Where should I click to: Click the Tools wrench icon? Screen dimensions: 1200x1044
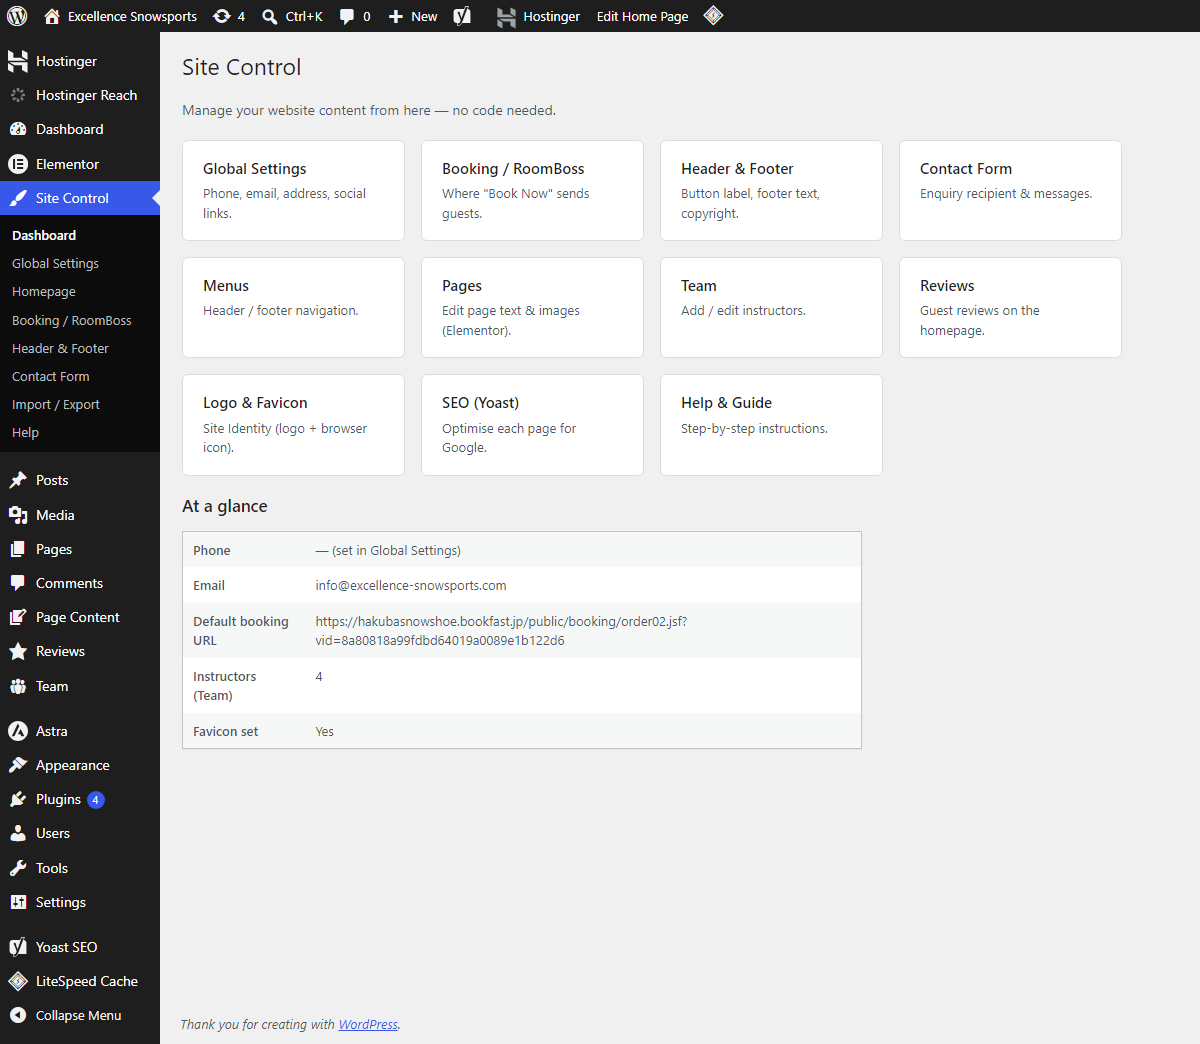coord(18,868)
